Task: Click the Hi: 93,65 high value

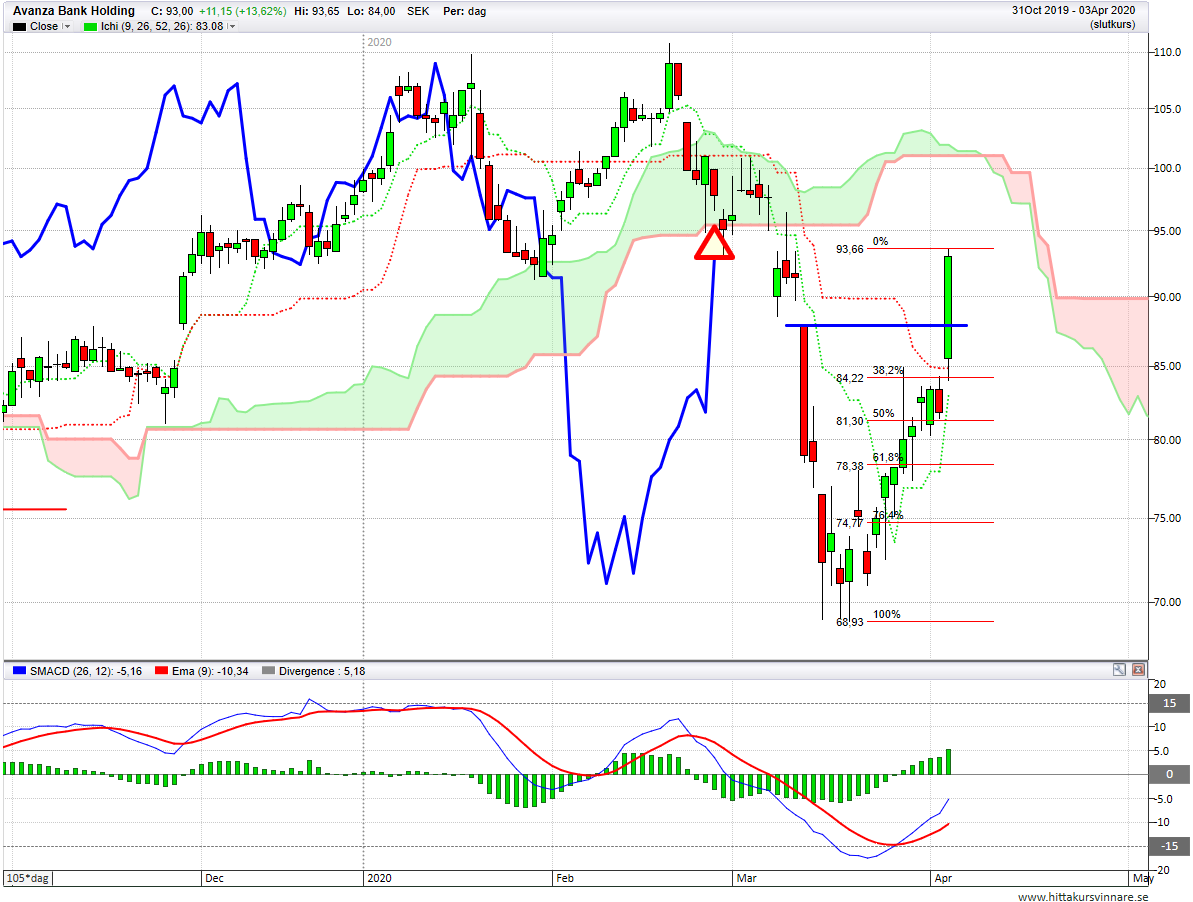Action: pyautogui.click(x=317, y=11)
